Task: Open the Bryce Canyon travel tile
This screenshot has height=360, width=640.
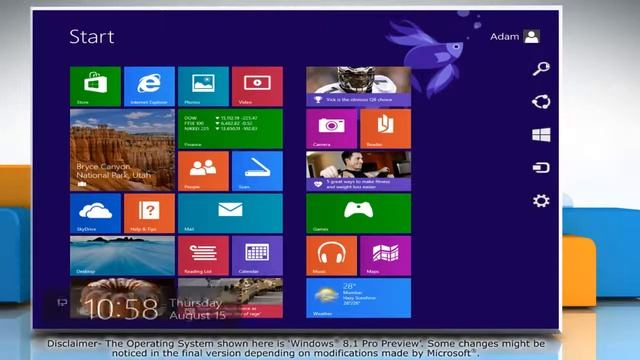Action: point(122,150)
